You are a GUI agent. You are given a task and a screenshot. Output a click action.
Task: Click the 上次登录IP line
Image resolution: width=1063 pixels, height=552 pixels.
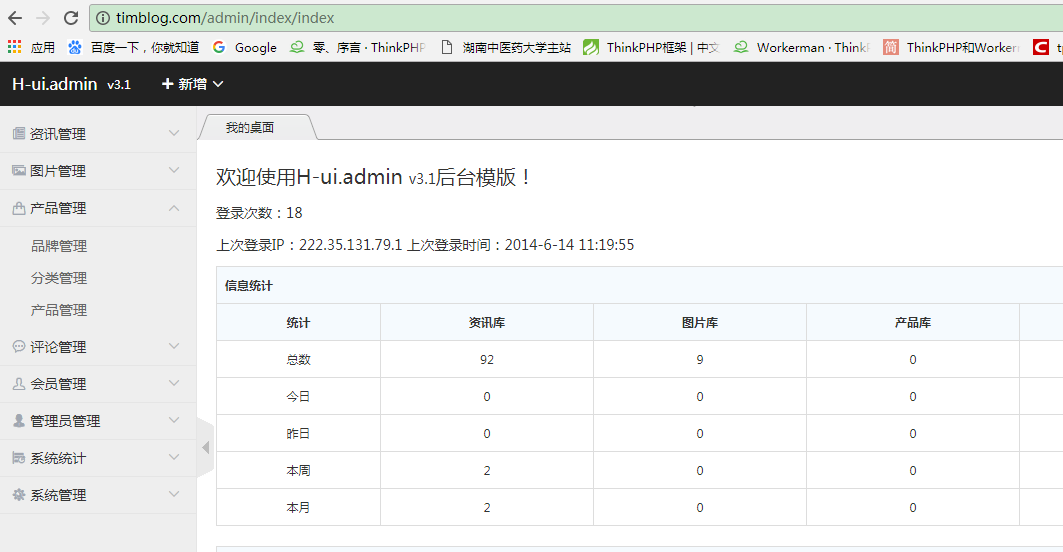point(425,245)
